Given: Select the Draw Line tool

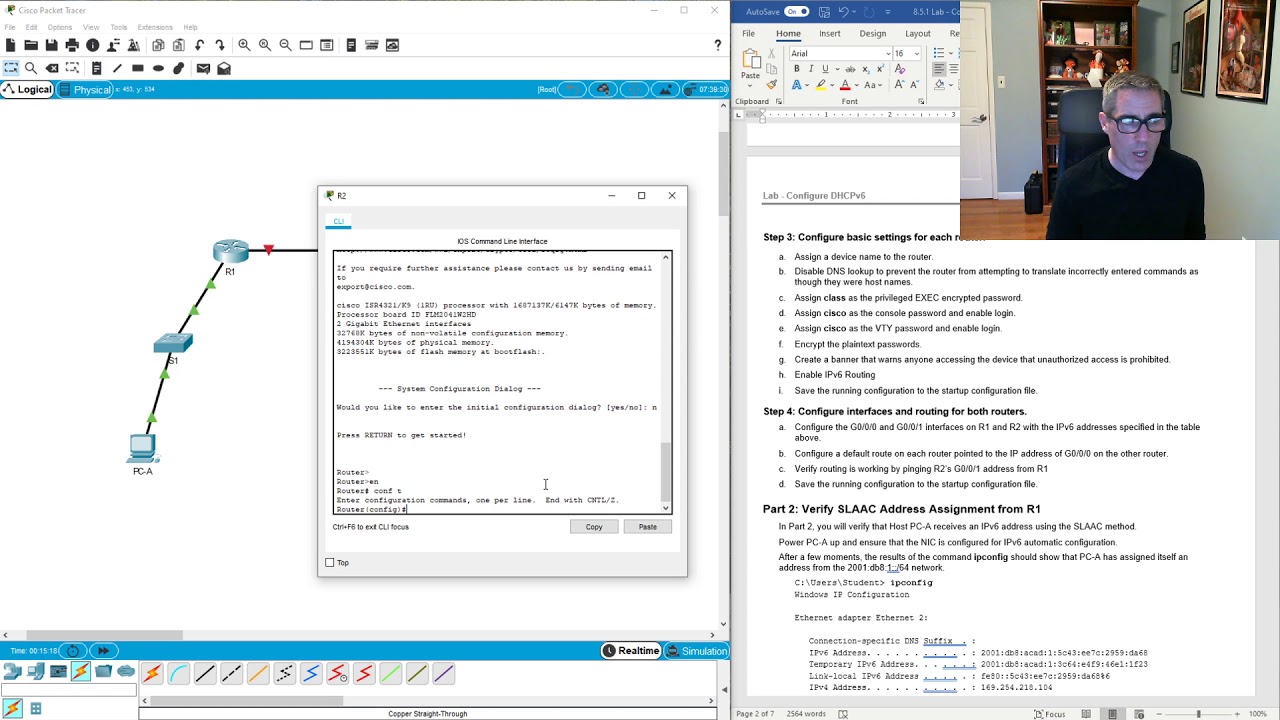Looking at the screenshot, I should 117,68.
